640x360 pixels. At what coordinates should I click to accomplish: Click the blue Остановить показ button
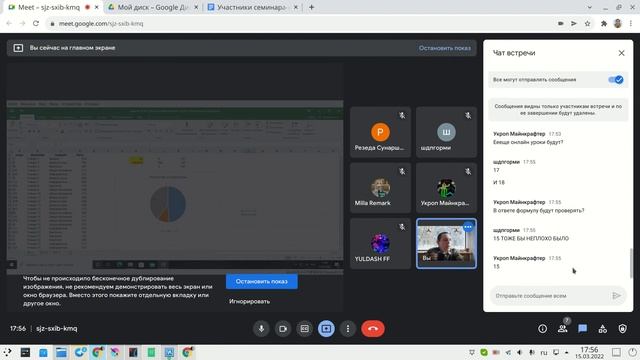click(x=262, y=281)
